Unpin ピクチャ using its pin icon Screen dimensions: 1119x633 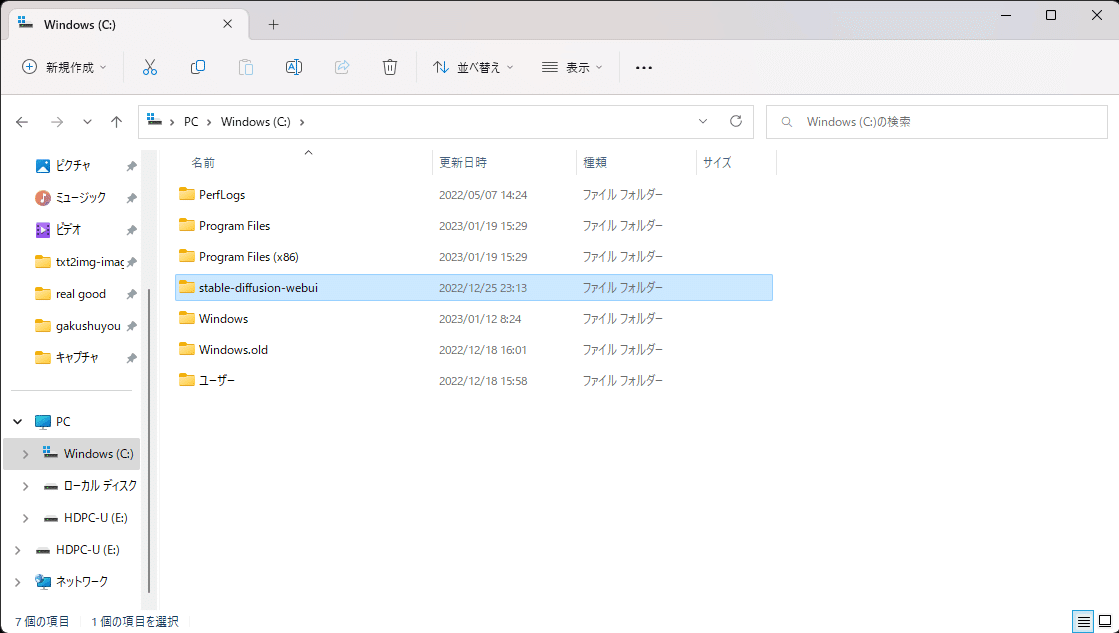[x=131, y=166]
